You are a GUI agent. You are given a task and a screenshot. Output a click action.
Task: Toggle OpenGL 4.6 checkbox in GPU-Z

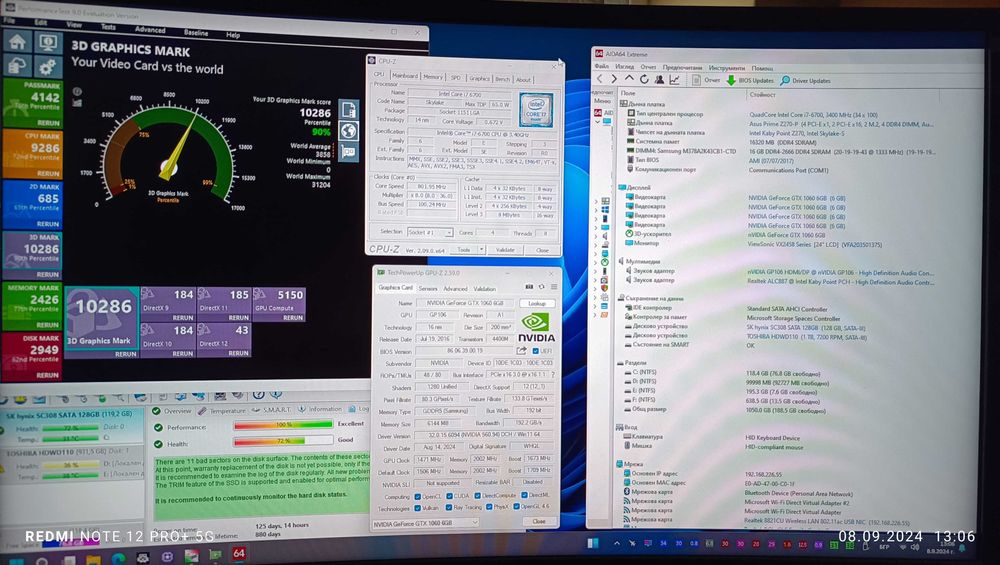pyautogui.click(x=515, y=506)
